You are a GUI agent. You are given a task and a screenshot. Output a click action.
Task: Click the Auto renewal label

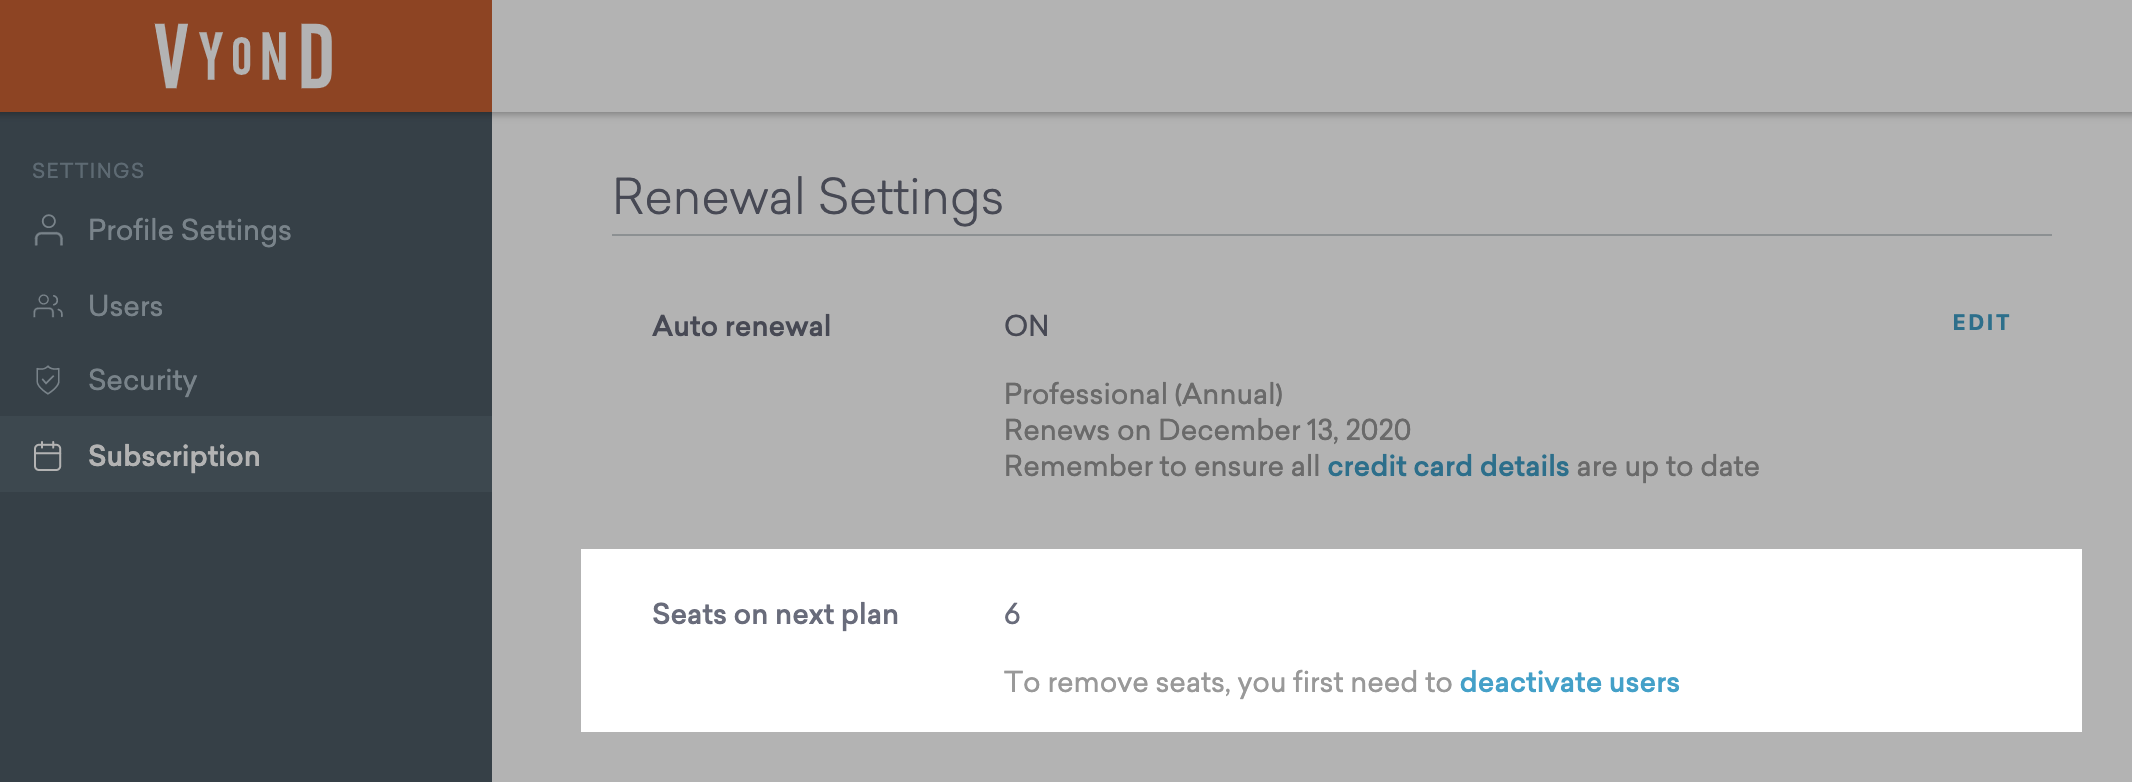pos(741,326)
